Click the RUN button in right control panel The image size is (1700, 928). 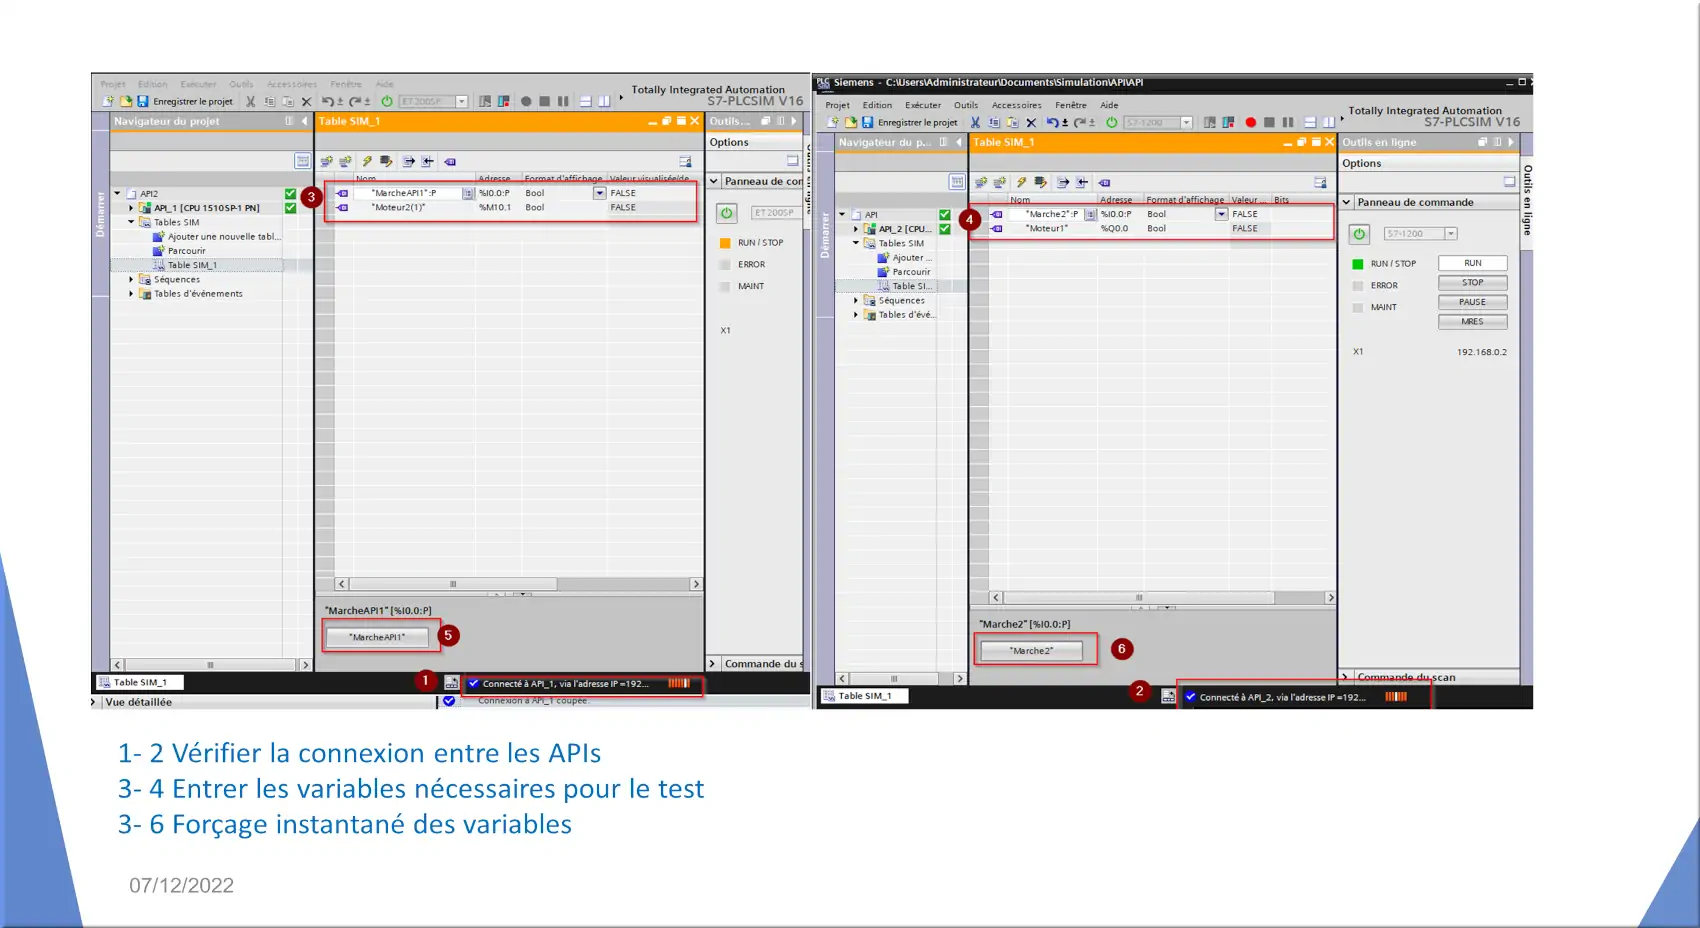point(1472,263)
